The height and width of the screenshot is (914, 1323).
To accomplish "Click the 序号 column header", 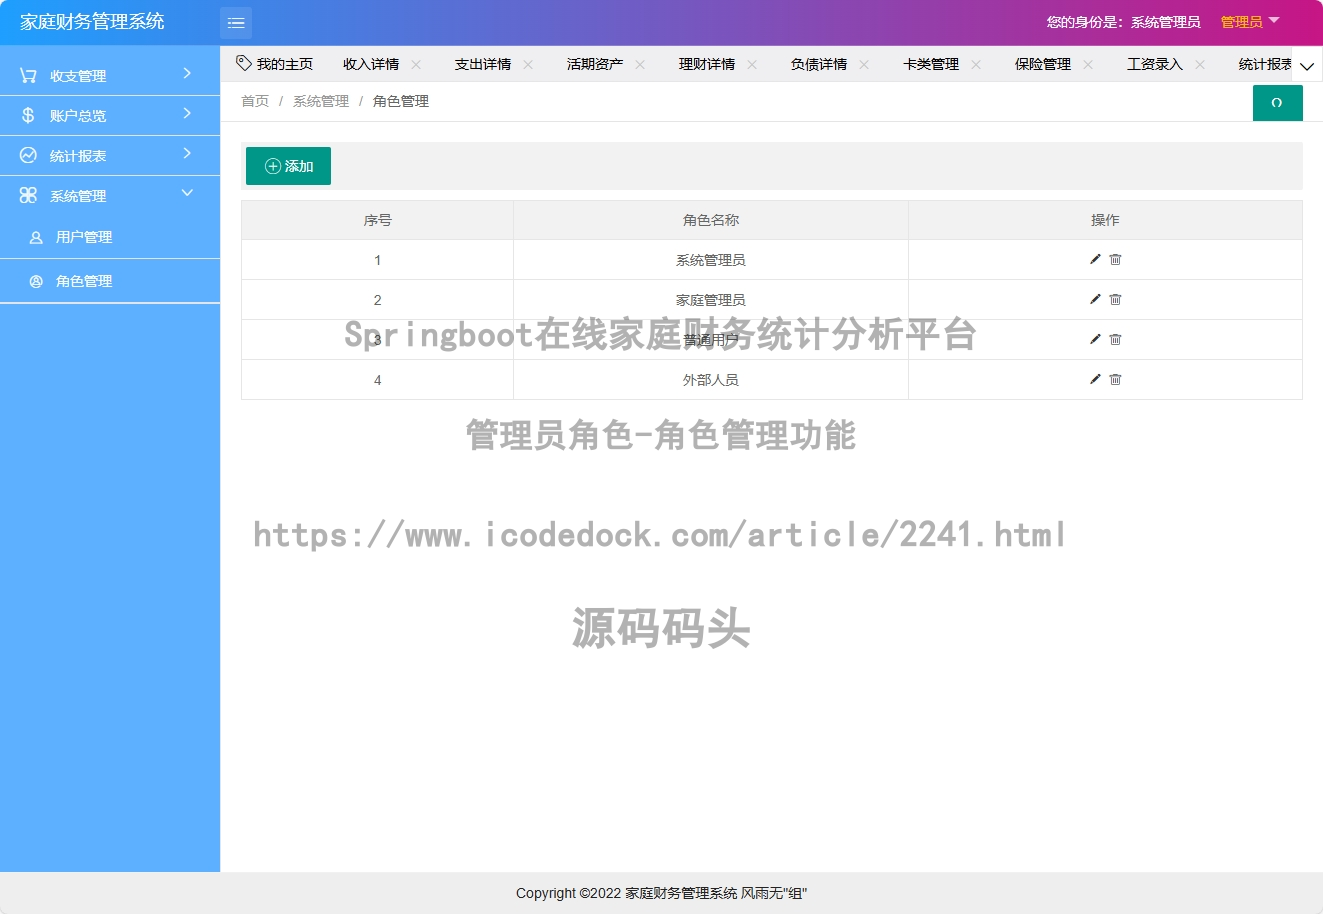I will 377,220.
